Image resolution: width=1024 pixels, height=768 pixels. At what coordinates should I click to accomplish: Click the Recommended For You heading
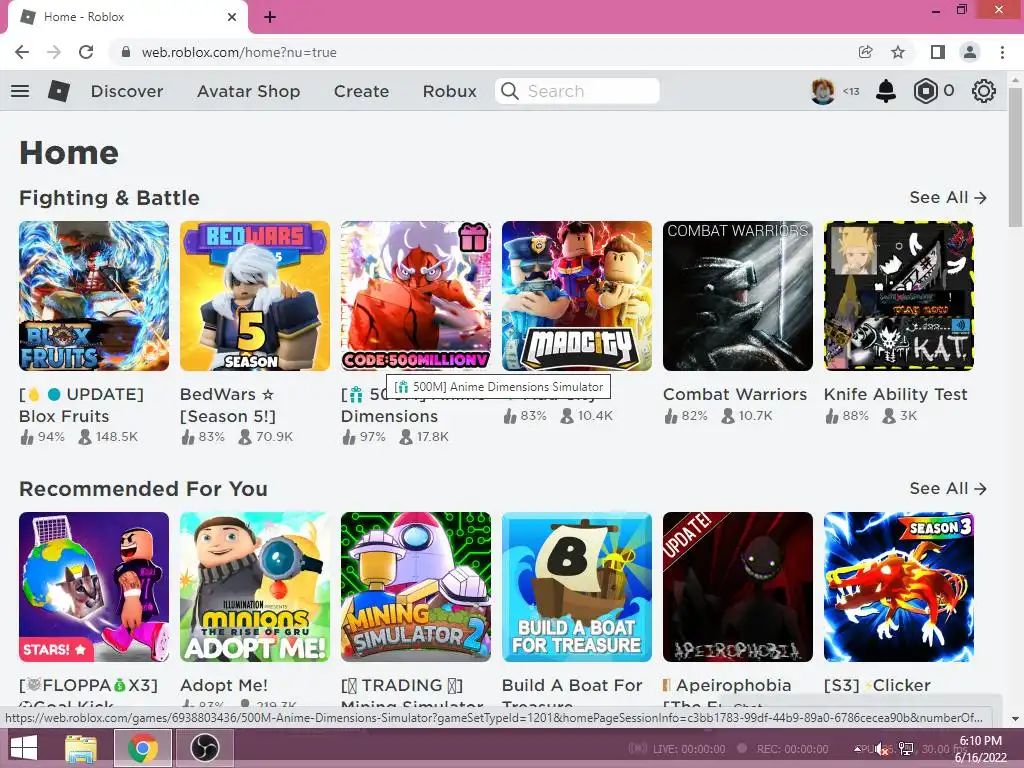(x=143, y=488)
